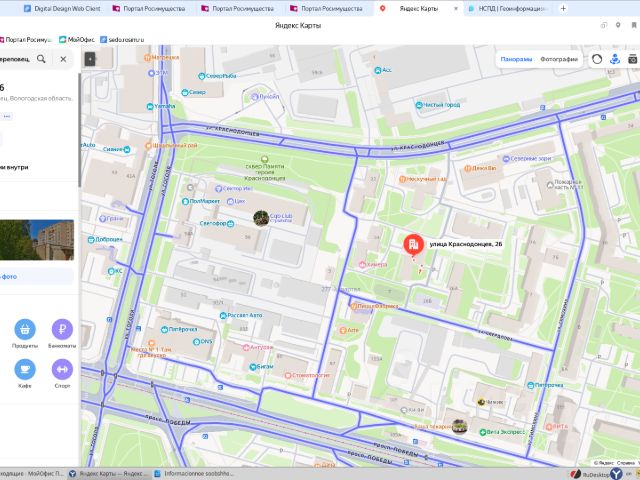
Task: Click the round traffic indicator icon
Action: tap(597, 59)
